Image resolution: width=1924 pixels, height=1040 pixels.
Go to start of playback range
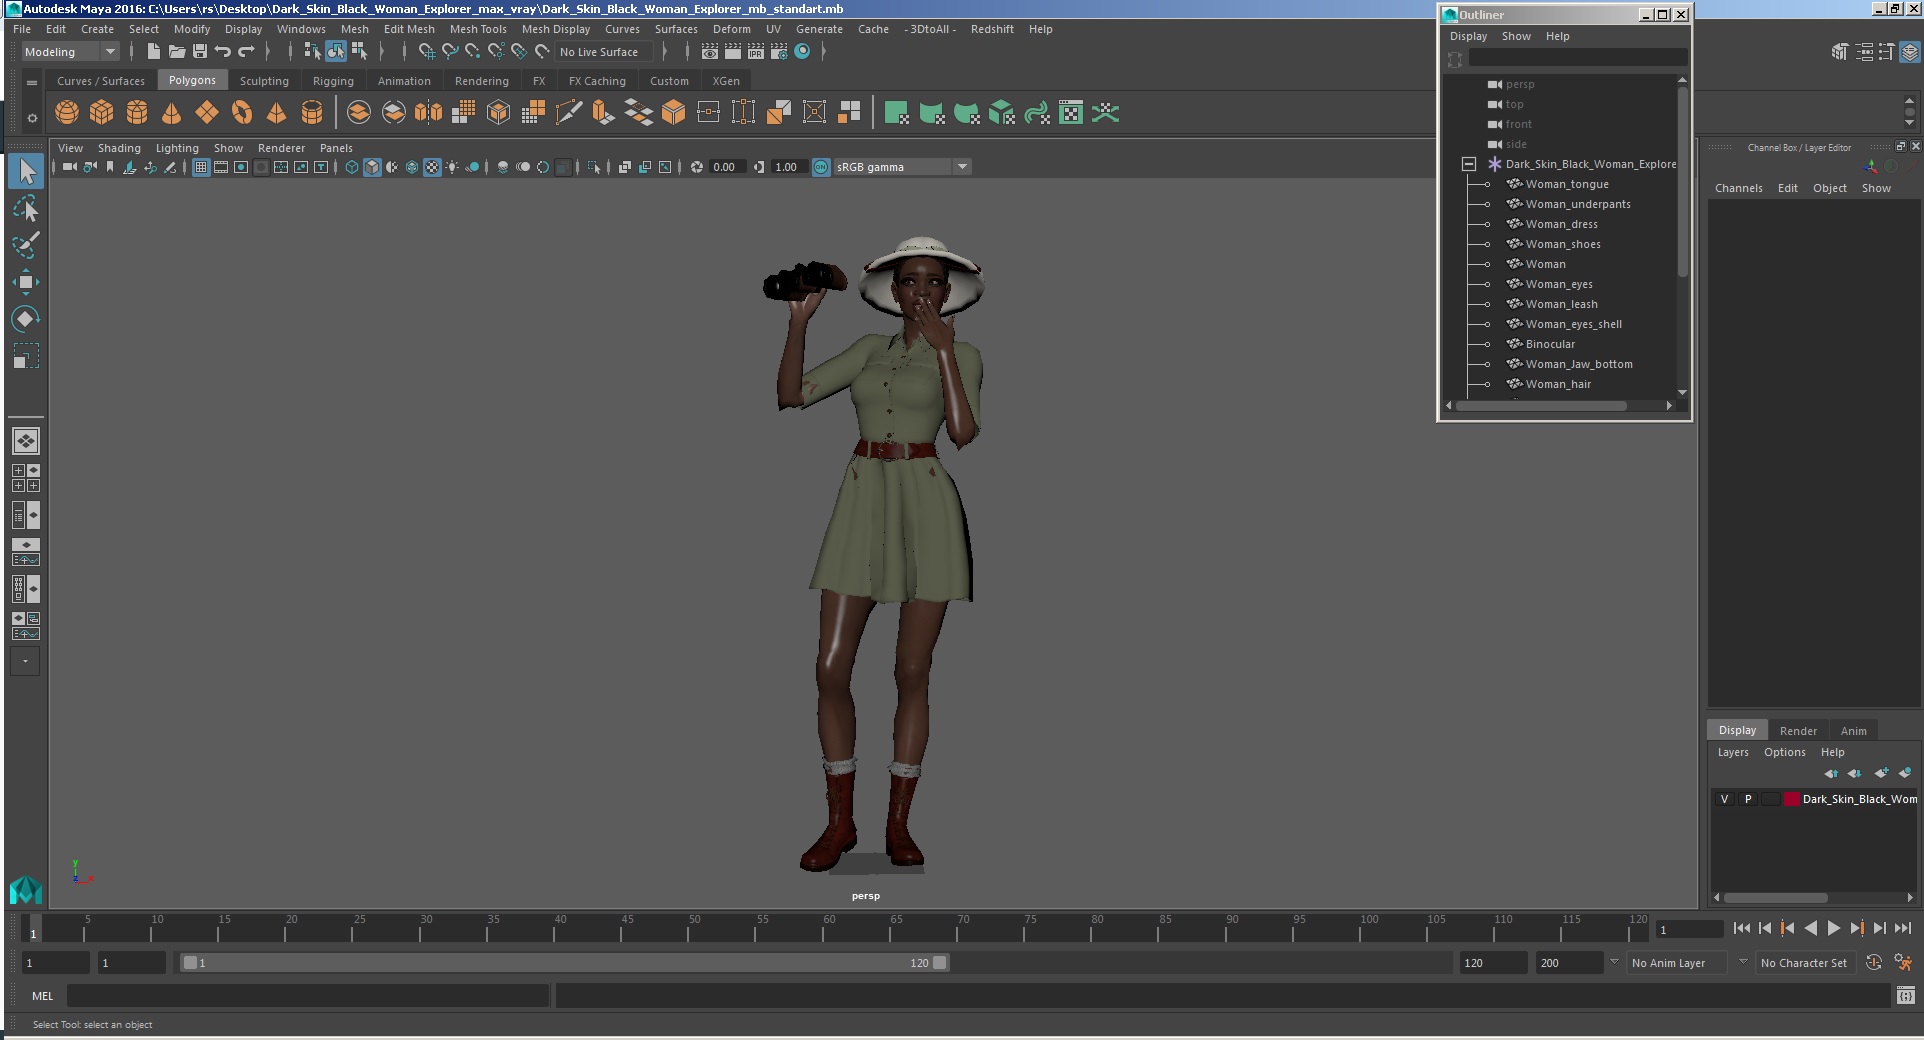tap(1741, 929)
